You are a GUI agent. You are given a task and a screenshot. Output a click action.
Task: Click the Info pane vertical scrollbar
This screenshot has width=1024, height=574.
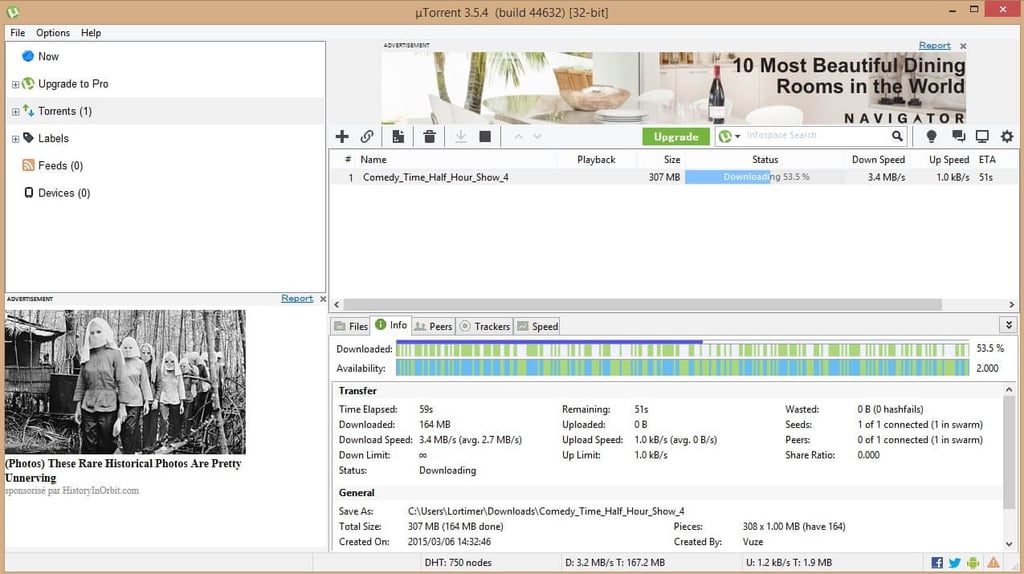[1009, 451]
